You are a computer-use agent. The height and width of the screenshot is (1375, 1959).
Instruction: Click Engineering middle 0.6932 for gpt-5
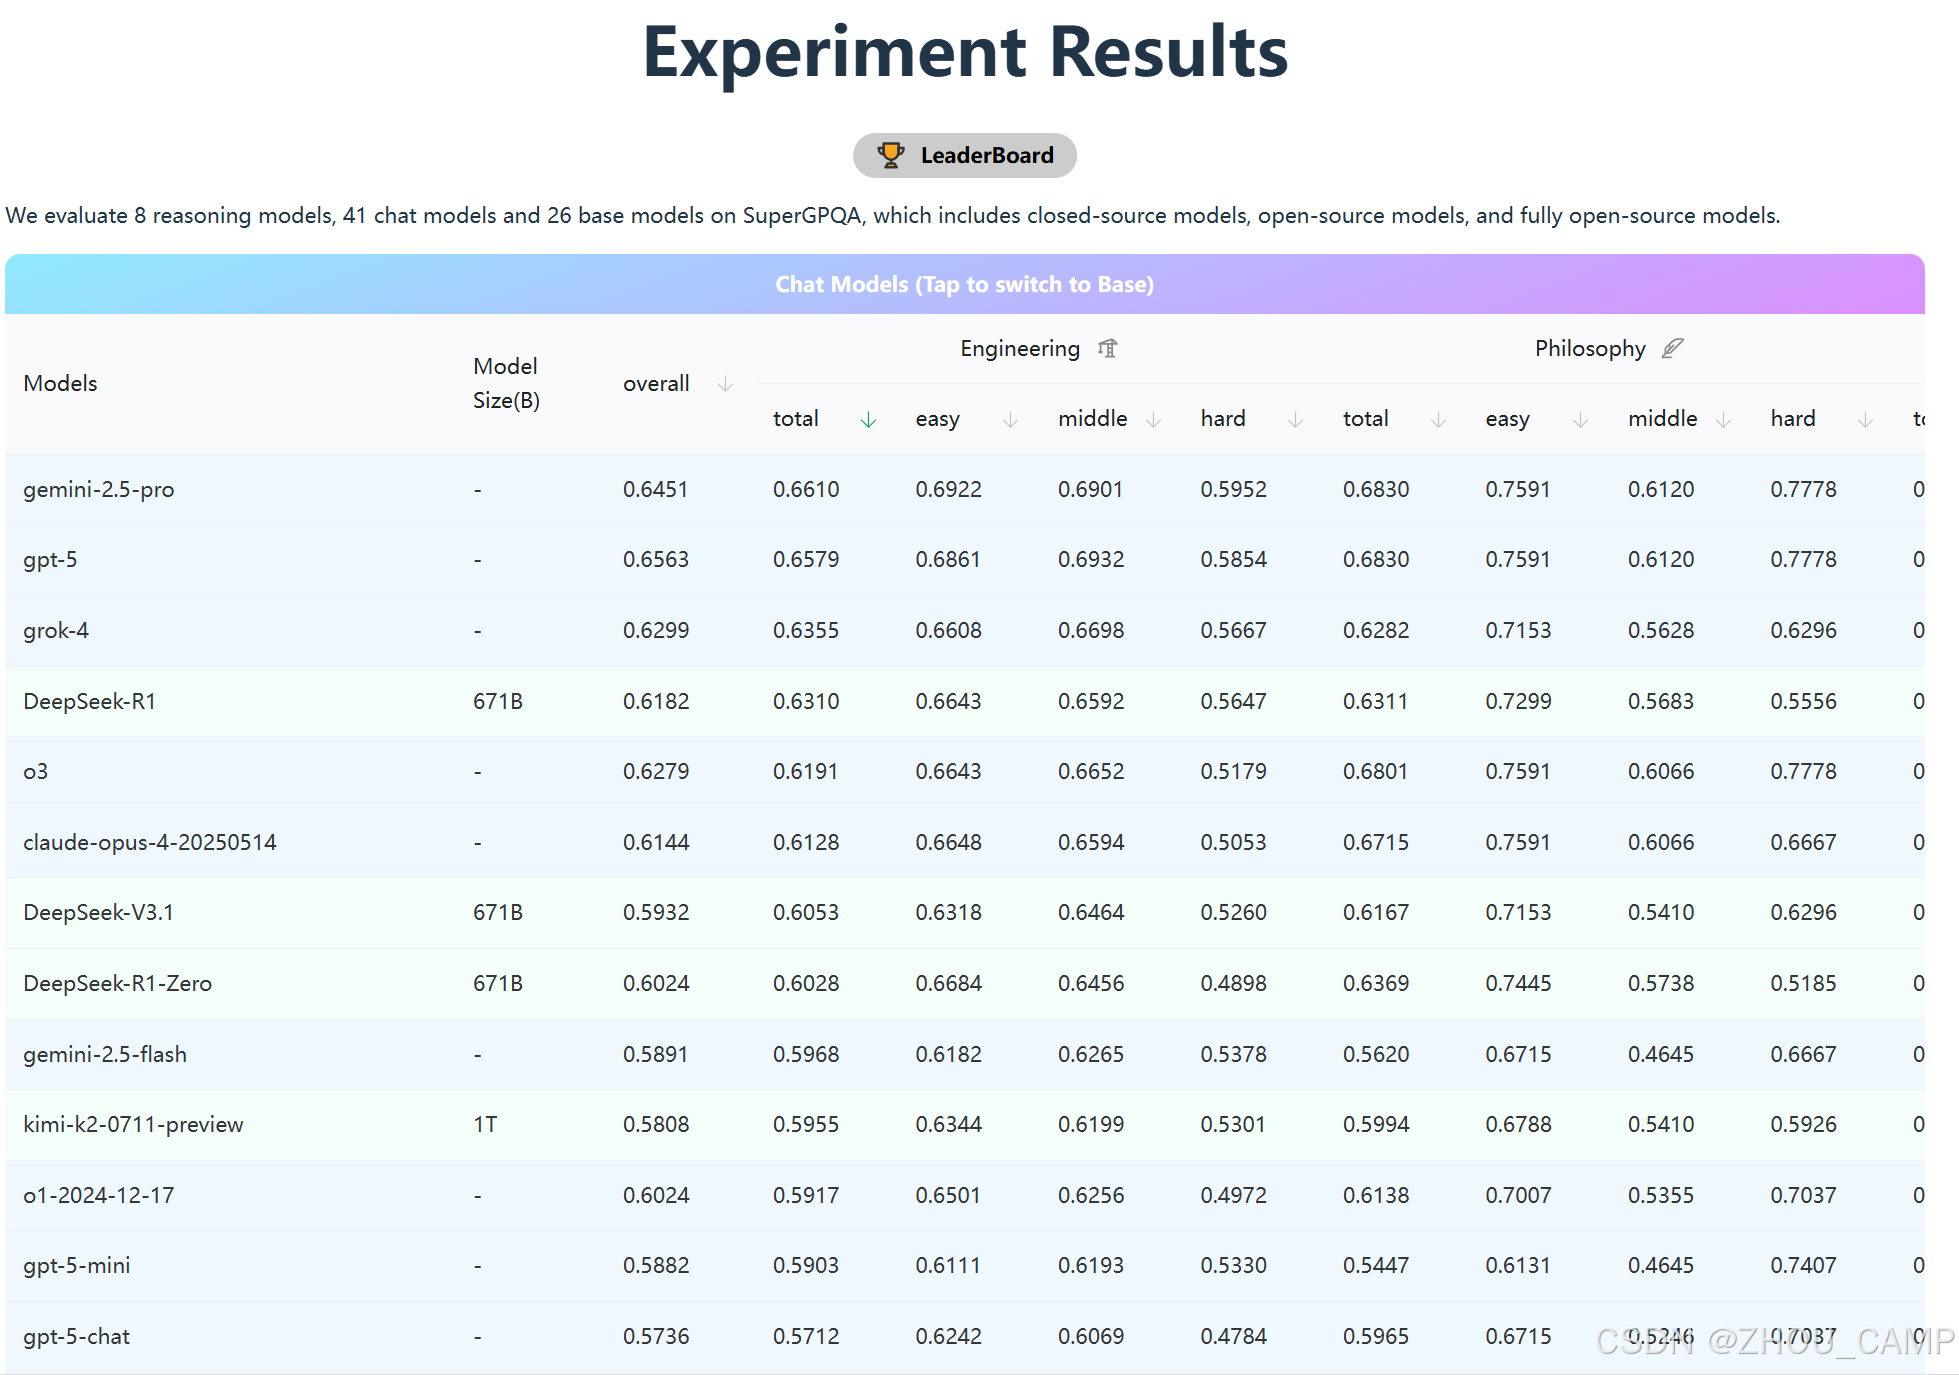click(x=1091, y=559)
